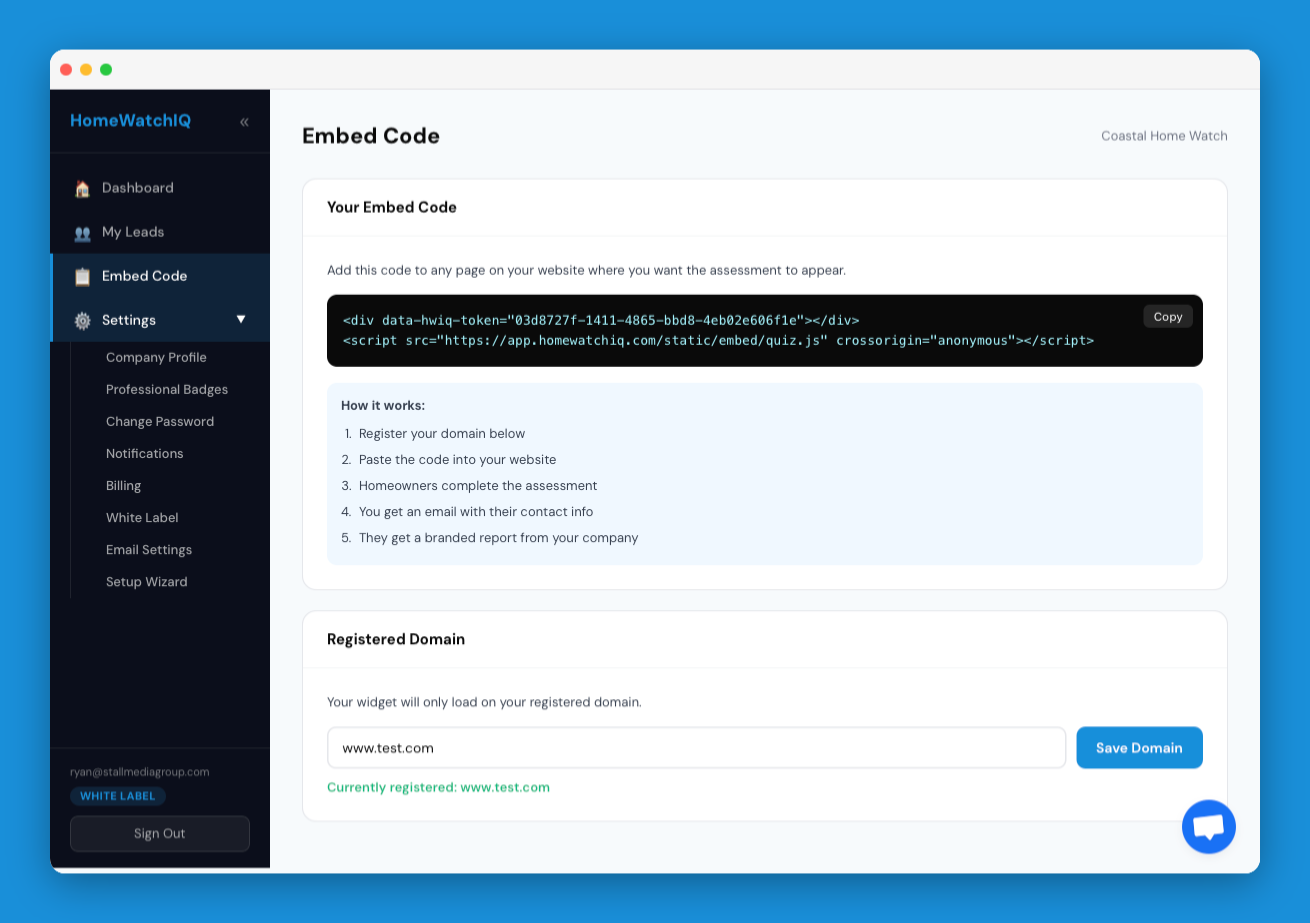Image resolution: width=1310 pixels, height=923 pixels.
Task: Open Professional Badges settings
Action: (167, 389)
